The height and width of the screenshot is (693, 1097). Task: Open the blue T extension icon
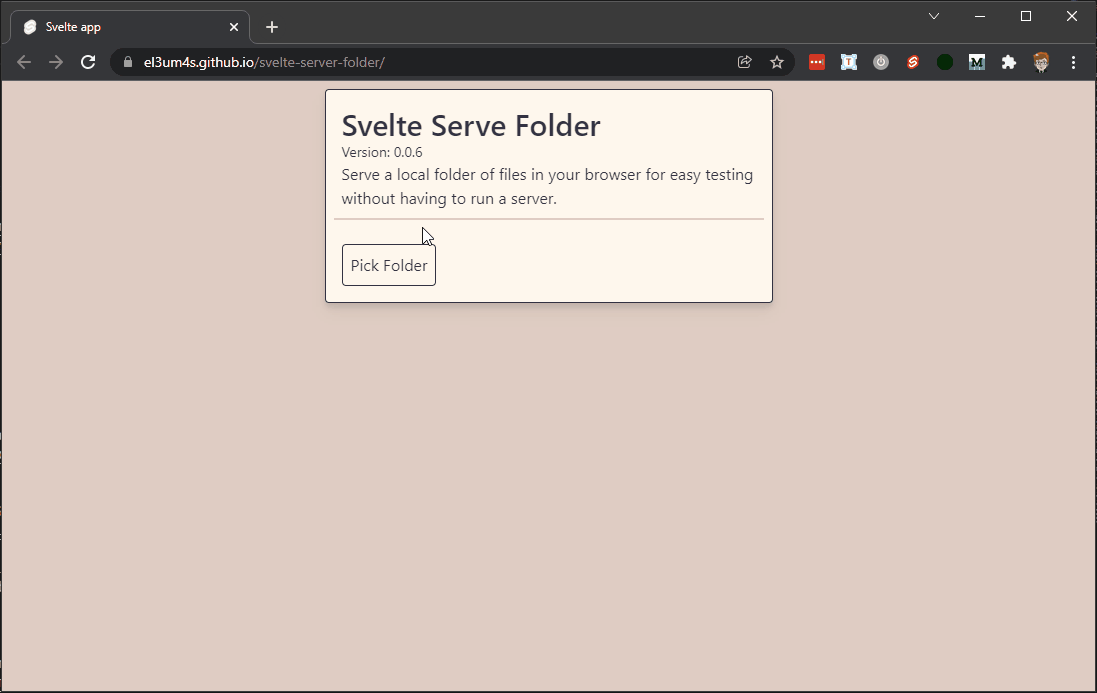[x=849, y=62]
